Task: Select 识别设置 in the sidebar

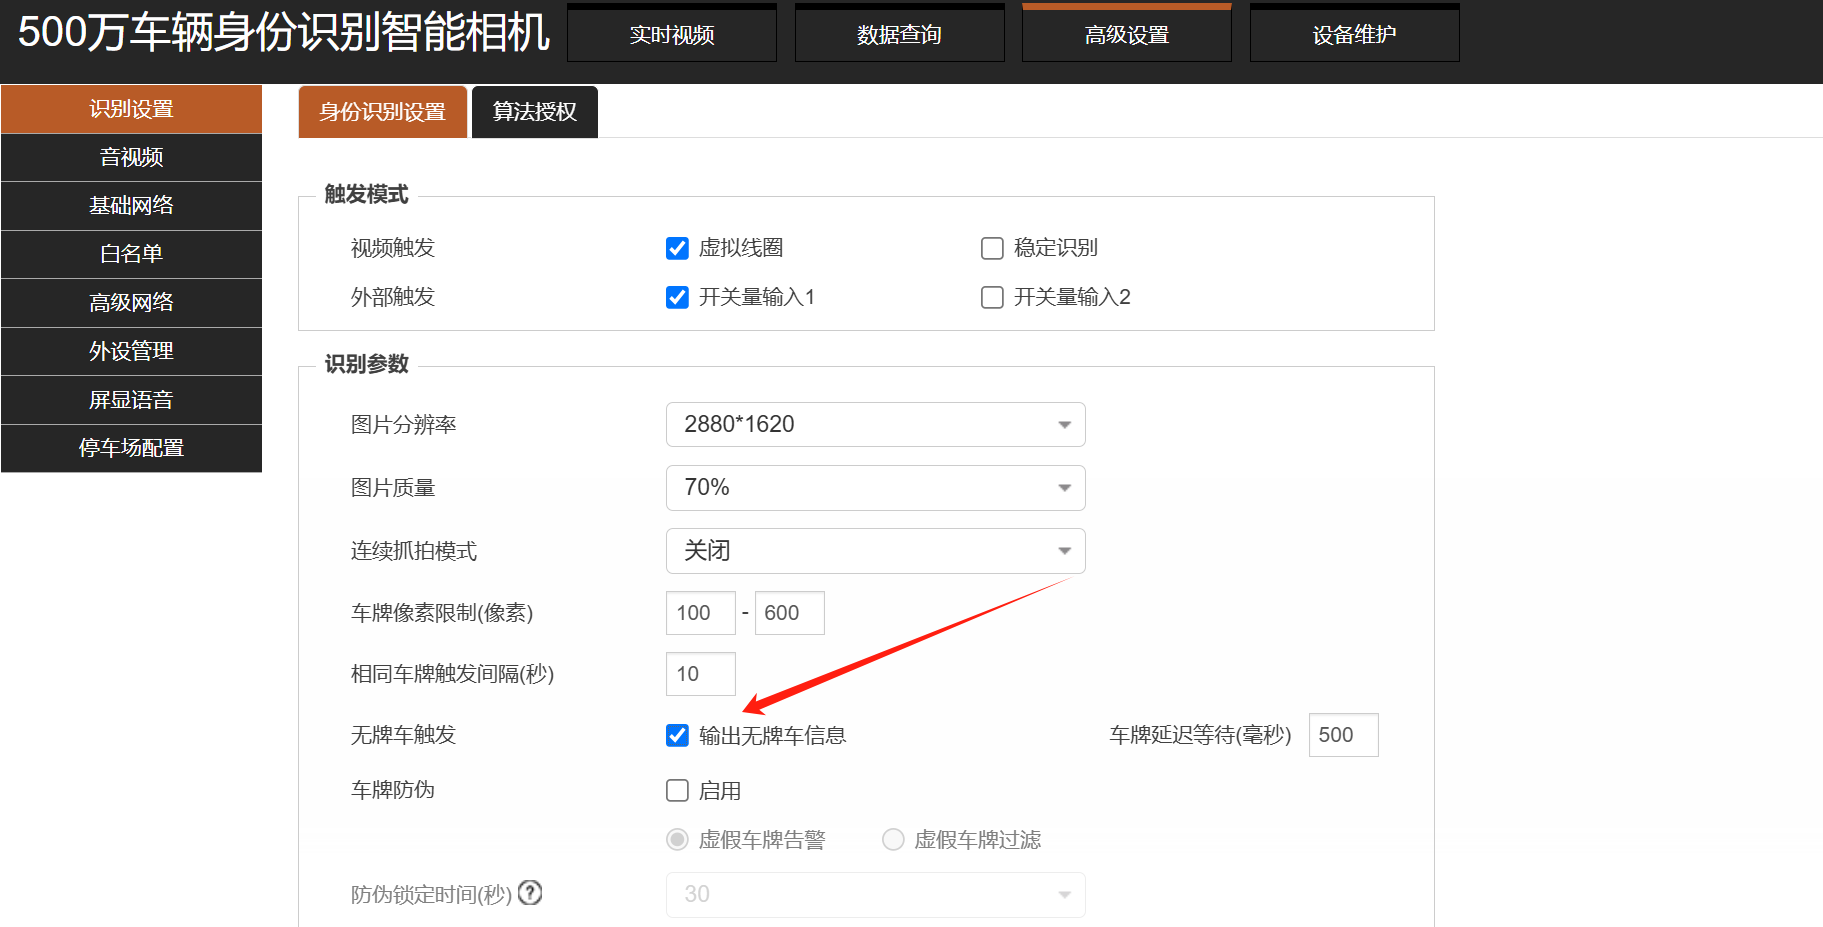Action: (131, 109)
